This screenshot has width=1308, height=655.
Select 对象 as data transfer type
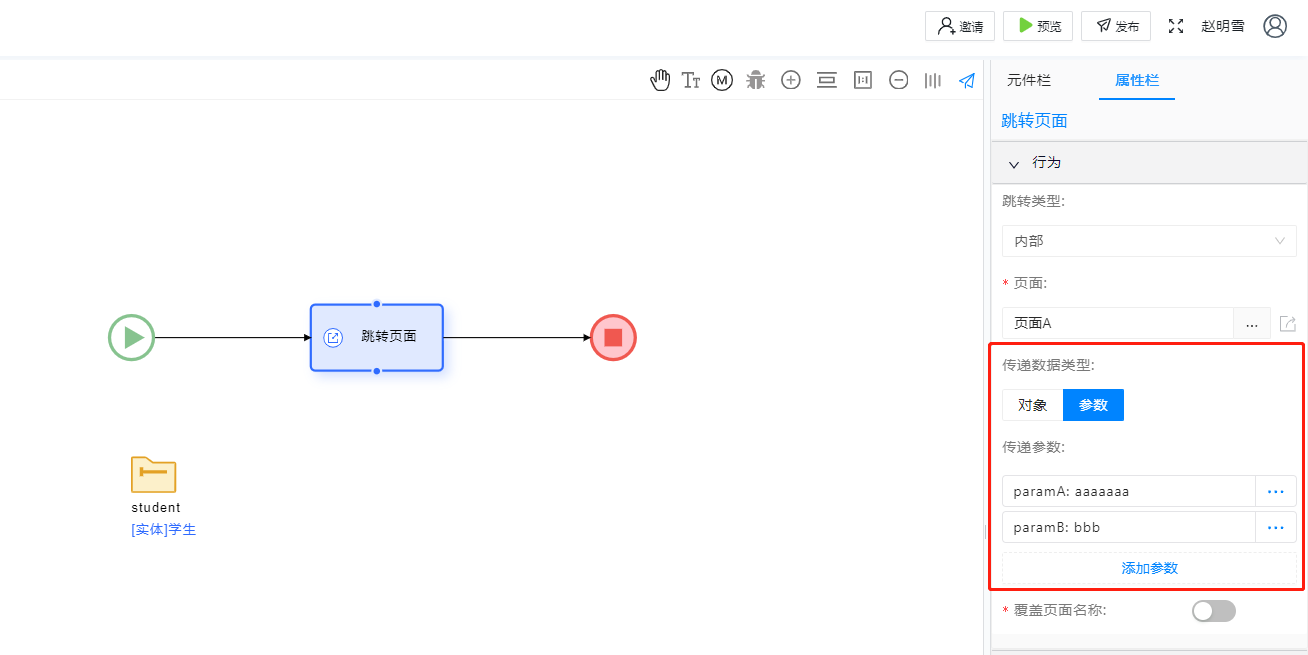tap(1032, 405)
